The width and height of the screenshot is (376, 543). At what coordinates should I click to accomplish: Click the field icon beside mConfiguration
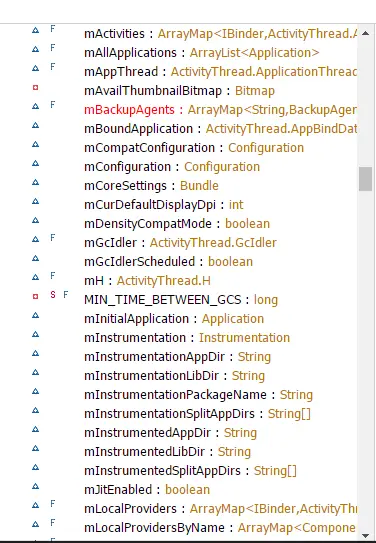click(35, 163)
